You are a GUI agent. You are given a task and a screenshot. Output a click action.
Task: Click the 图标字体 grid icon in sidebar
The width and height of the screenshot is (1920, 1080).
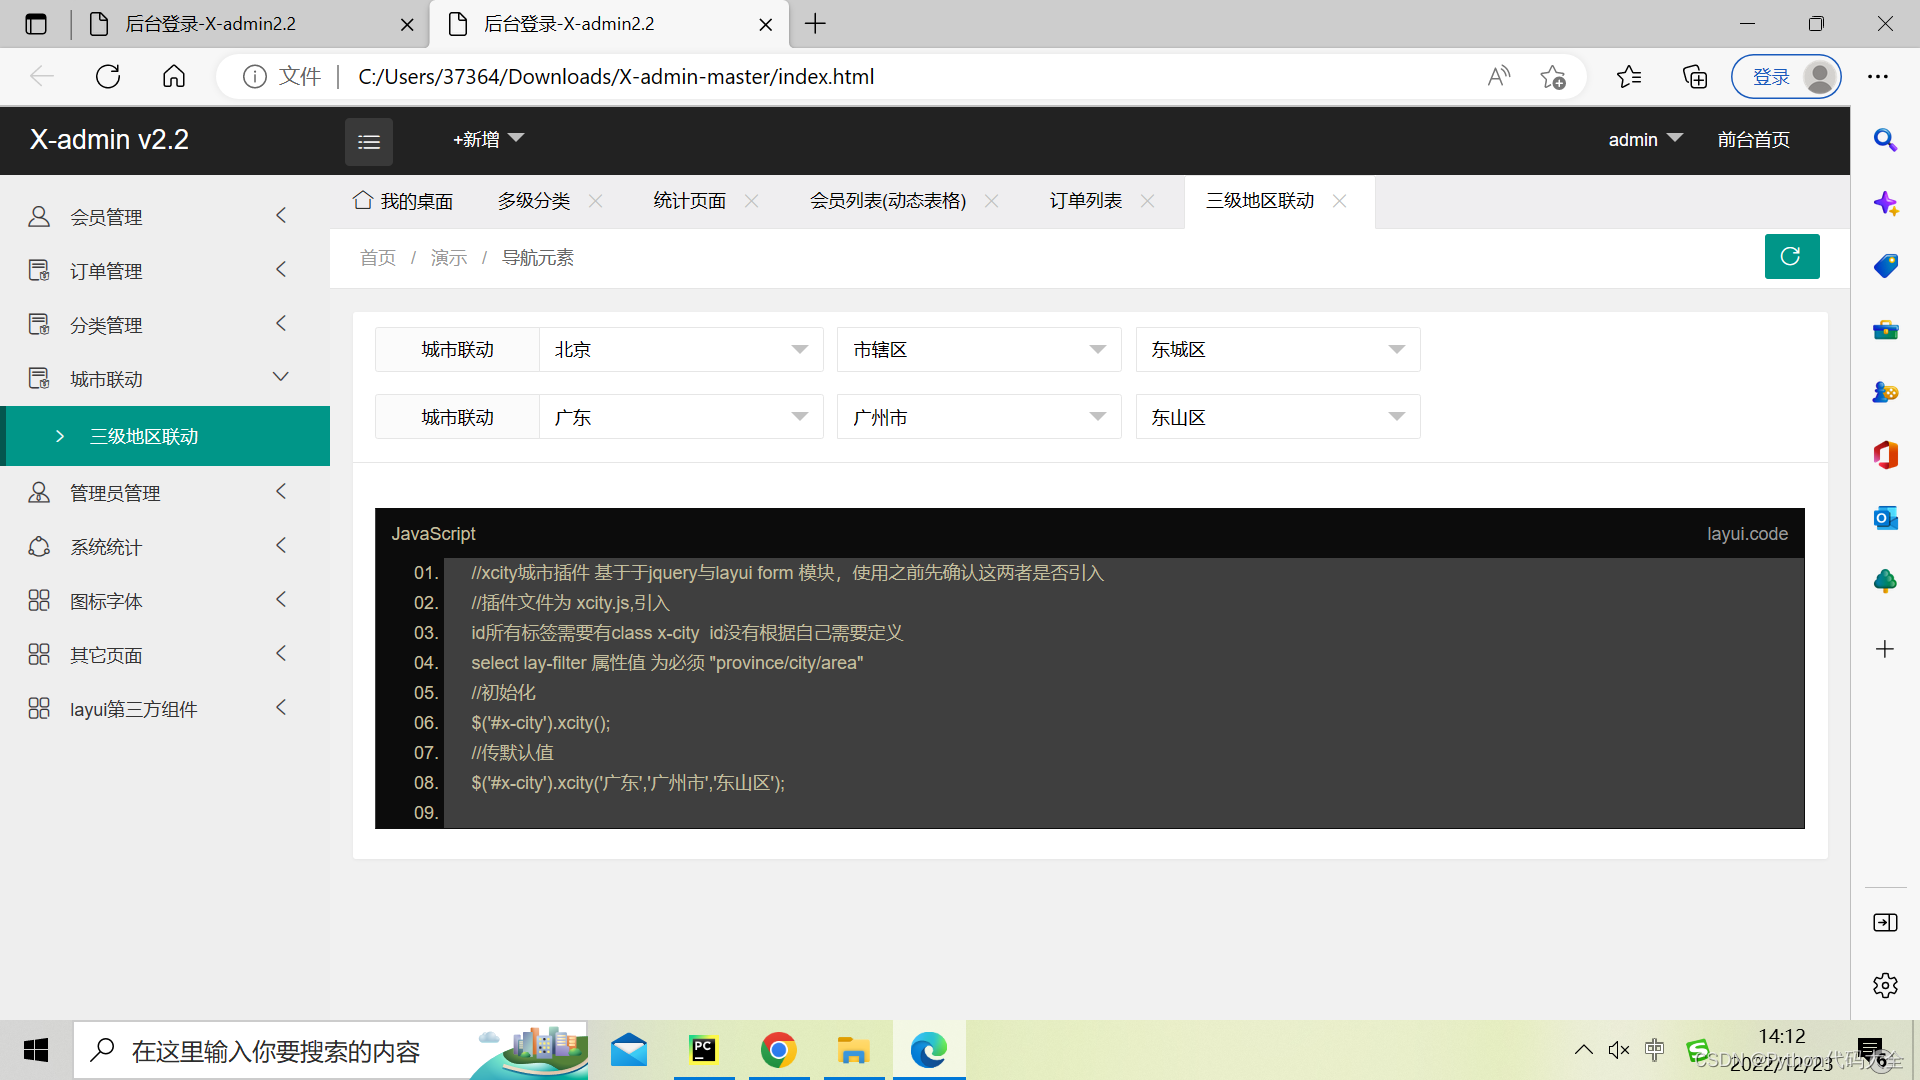39,600
